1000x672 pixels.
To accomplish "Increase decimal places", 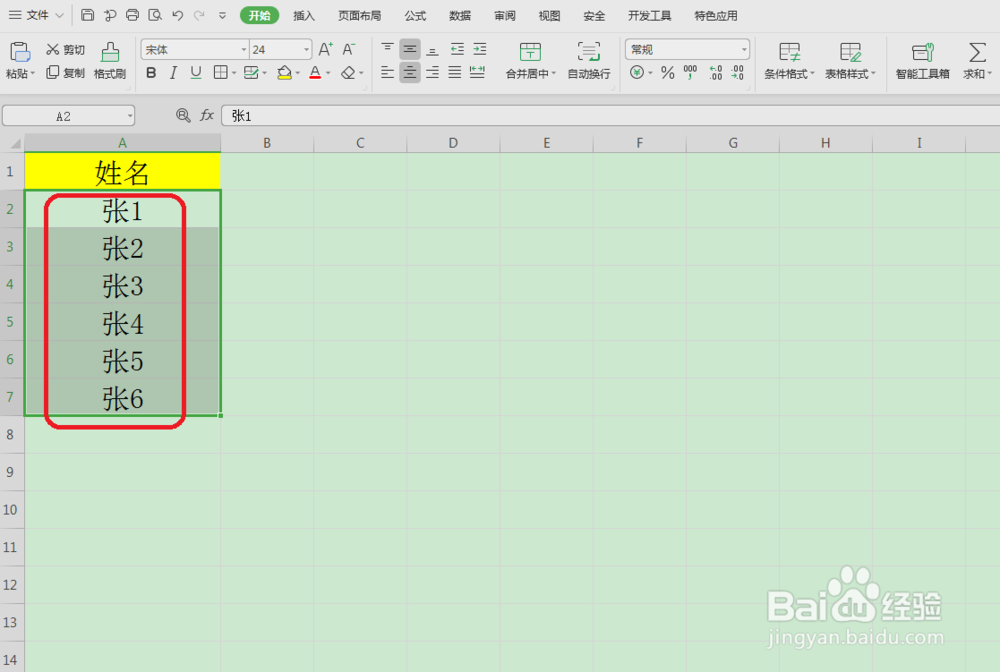I will tap(716, 73).
